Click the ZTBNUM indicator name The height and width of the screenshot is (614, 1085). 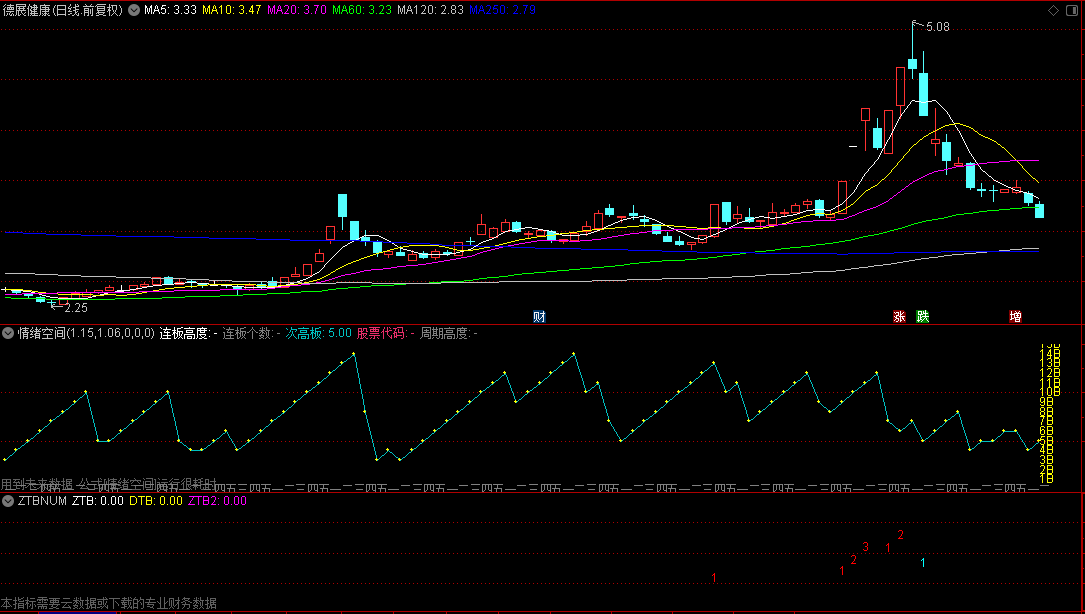(42, 500)
